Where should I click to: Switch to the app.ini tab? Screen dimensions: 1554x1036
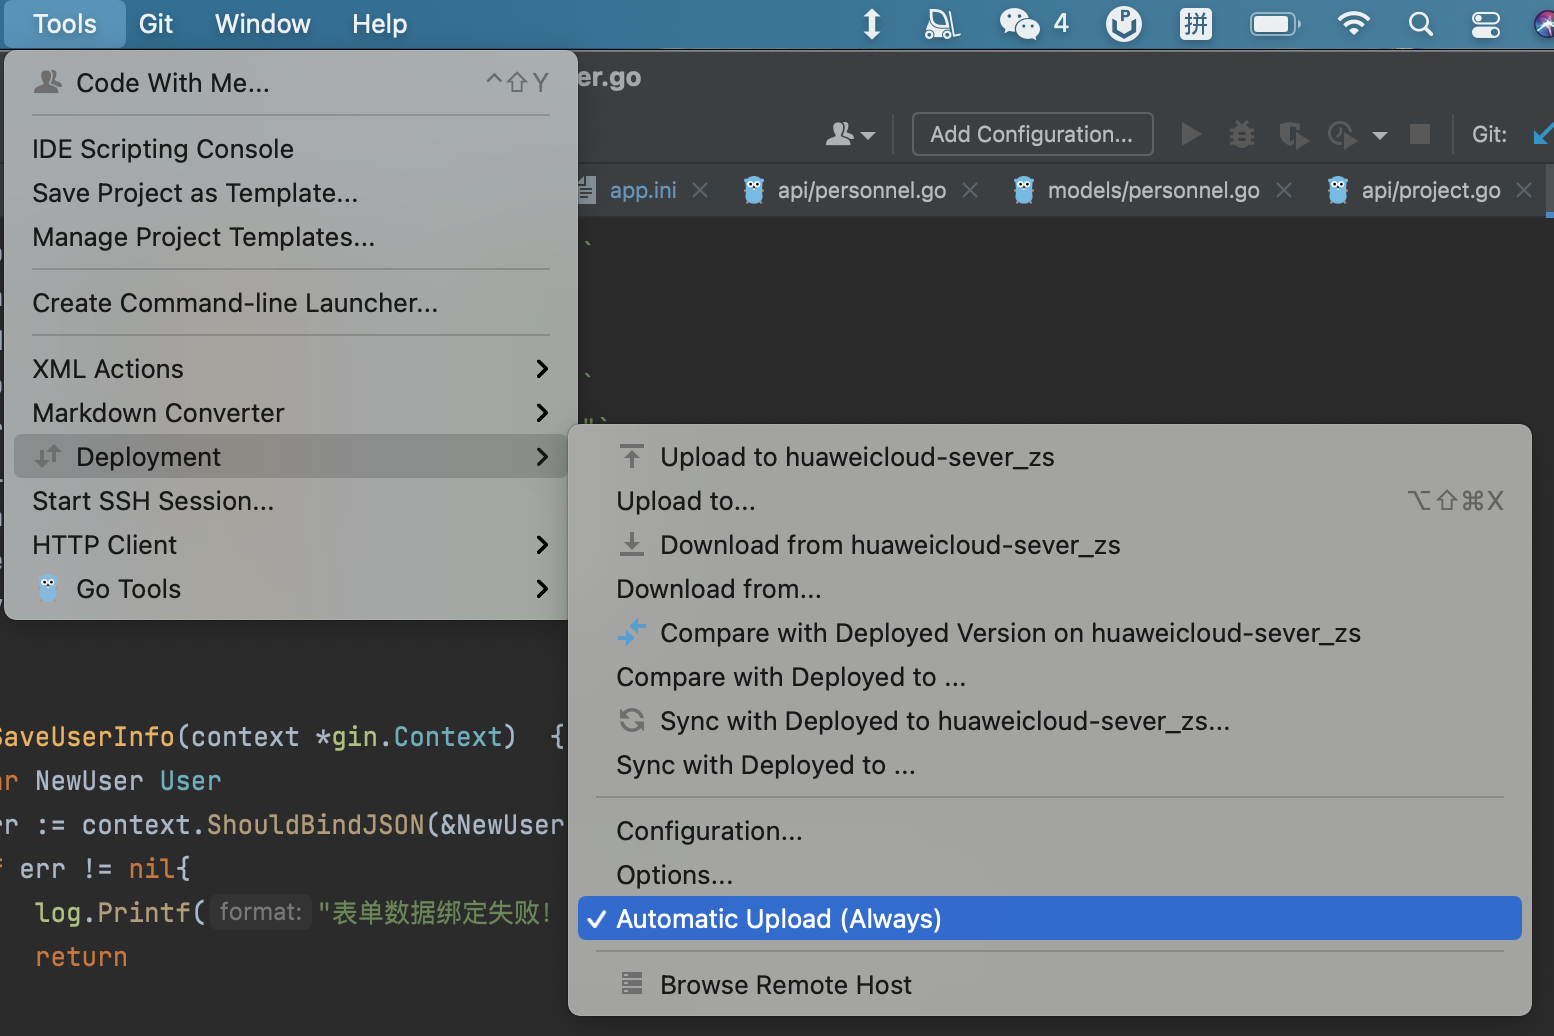point(643,190)
